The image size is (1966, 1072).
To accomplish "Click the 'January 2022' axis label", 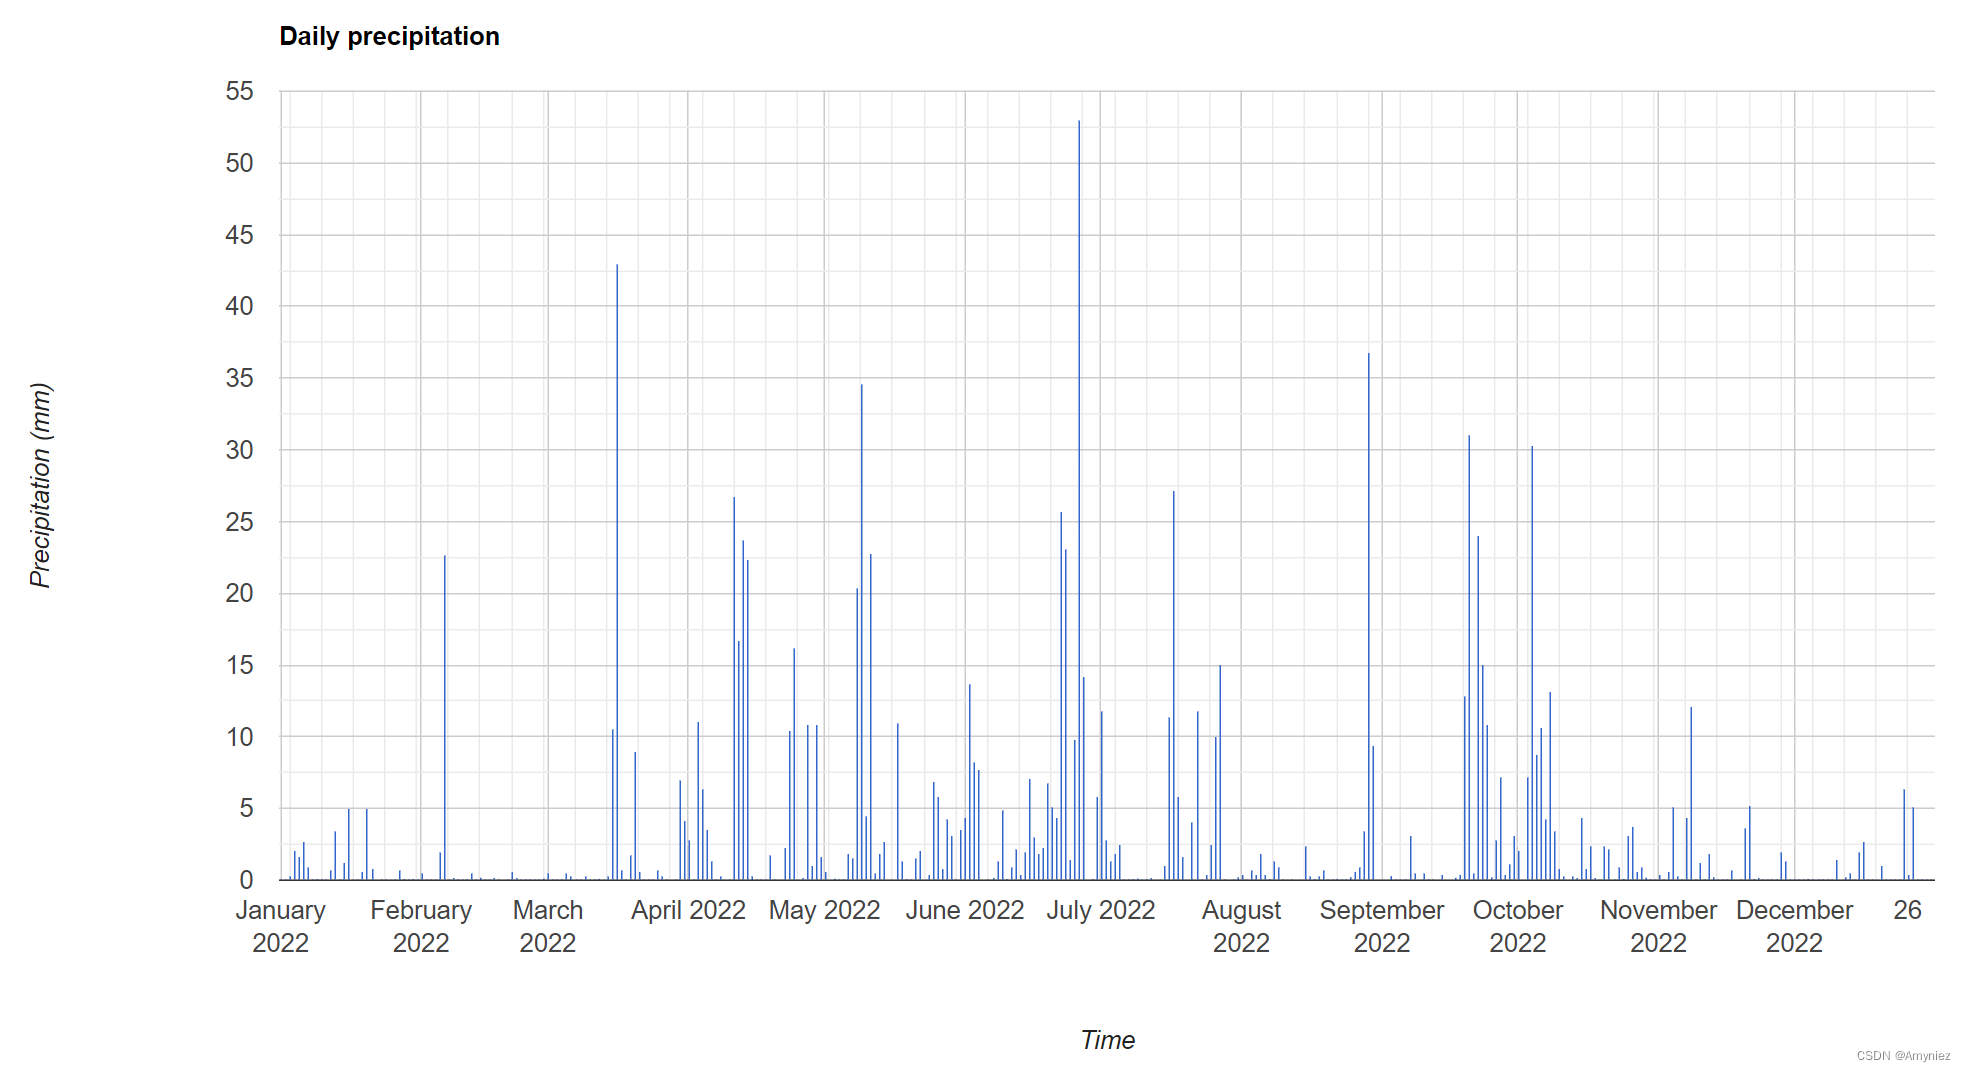I will pyautogui.click(x=280, y=926).
